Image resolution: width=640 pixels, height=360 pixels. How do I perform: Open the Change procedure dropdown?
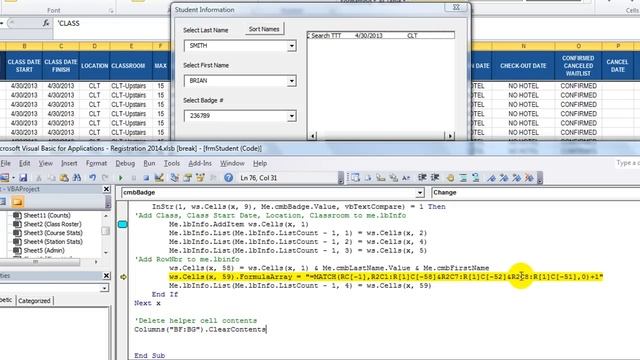tap(535, 193)
